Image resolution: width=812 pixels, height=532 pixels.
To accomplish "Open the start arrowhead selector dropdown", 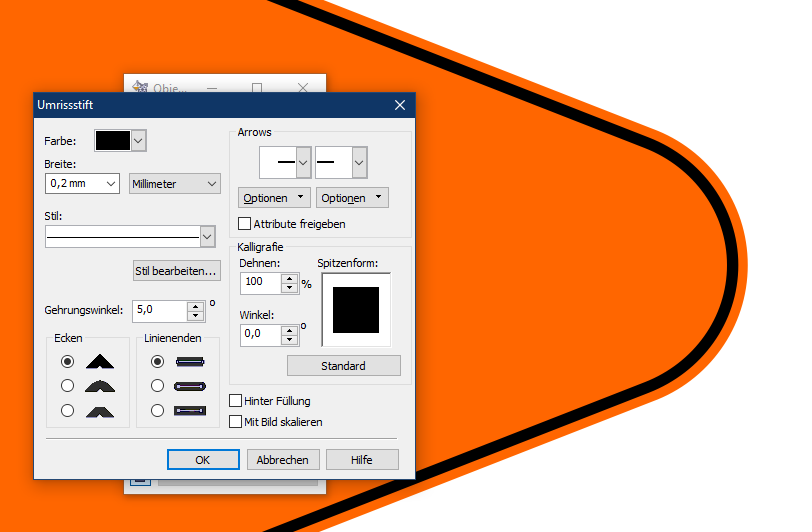I will (x=303, y=163).
